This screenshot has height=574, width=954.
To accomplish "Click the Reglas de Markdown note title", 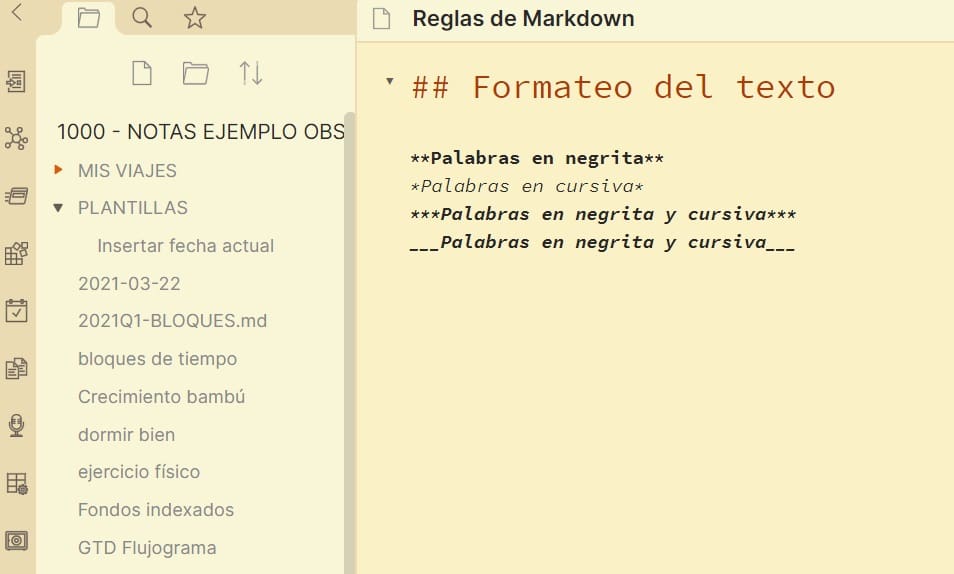I will (523, 19).
